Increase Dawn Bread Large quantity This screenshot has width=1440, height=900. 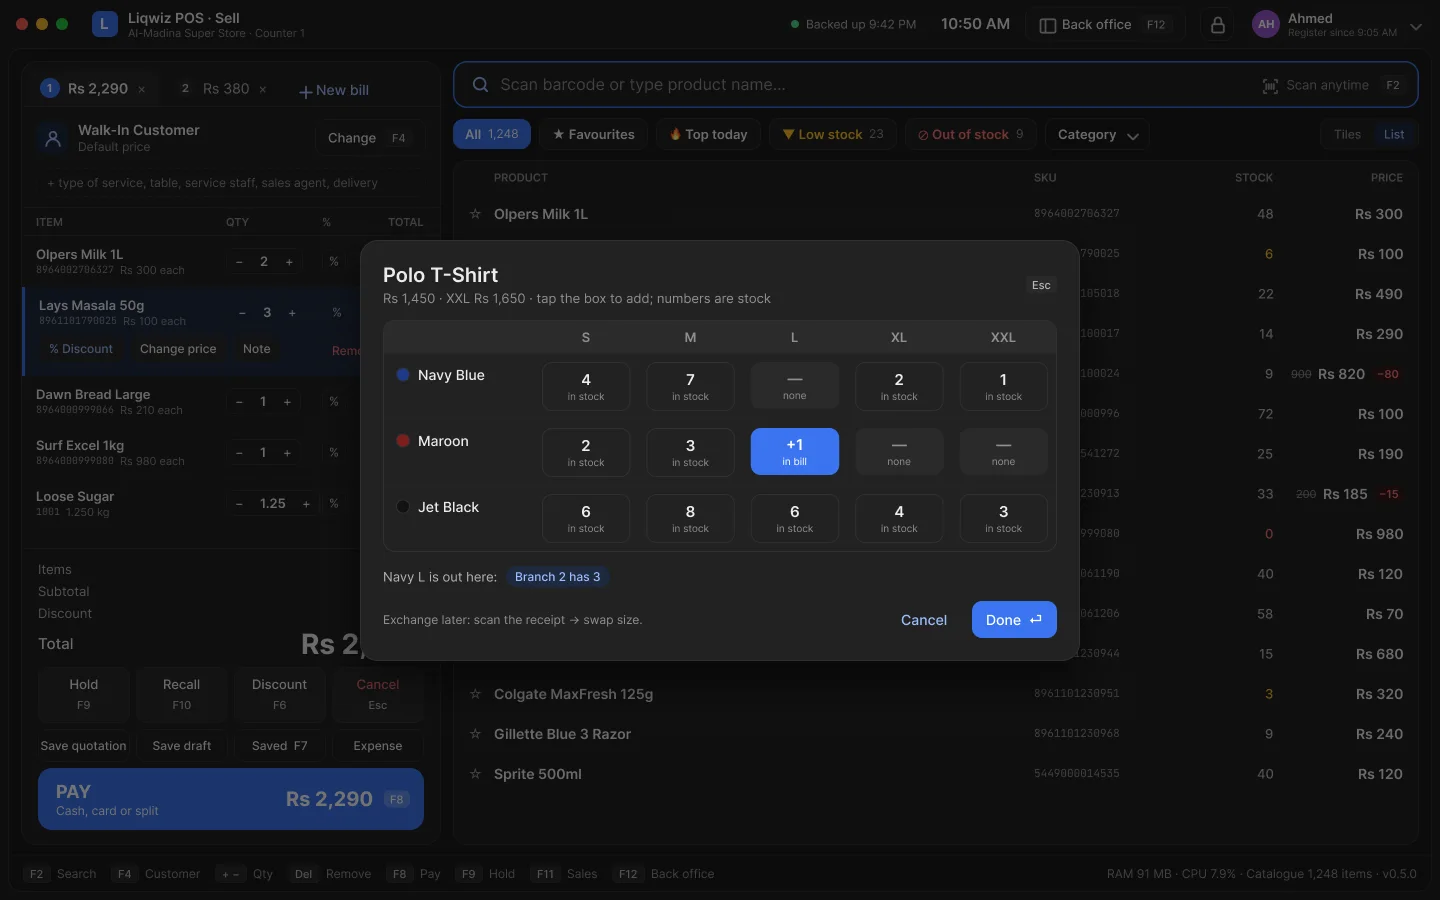pos(287,402)
